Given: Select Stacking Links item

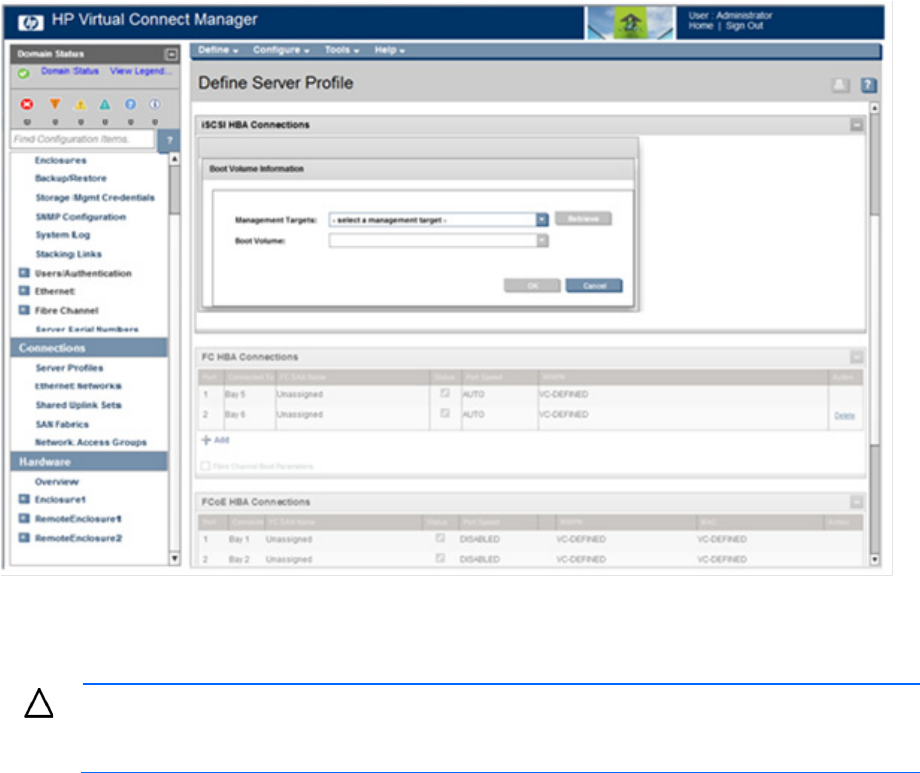Looking at the screenshot, I should tap(68, 254).
